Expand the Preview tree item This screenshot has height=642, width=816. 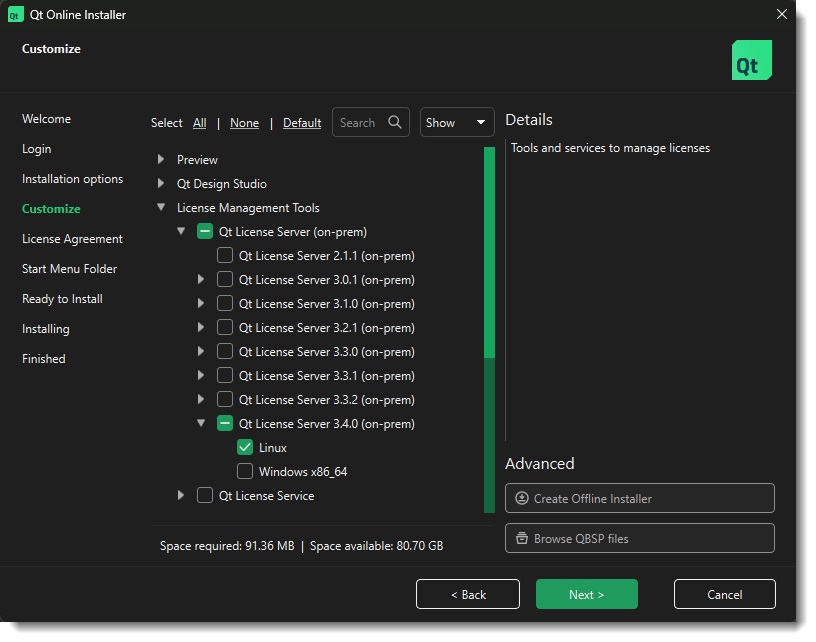click(x=160, y=158)
